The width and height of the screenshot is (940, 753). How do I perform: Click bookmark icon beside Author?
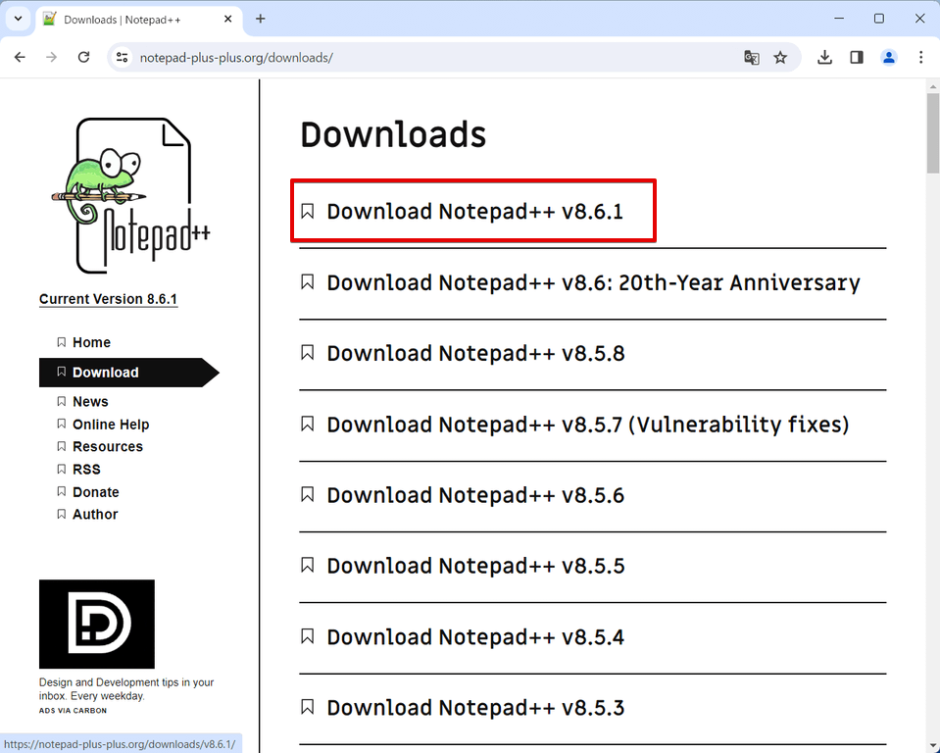pyautogui.click(x=61, y=514)
